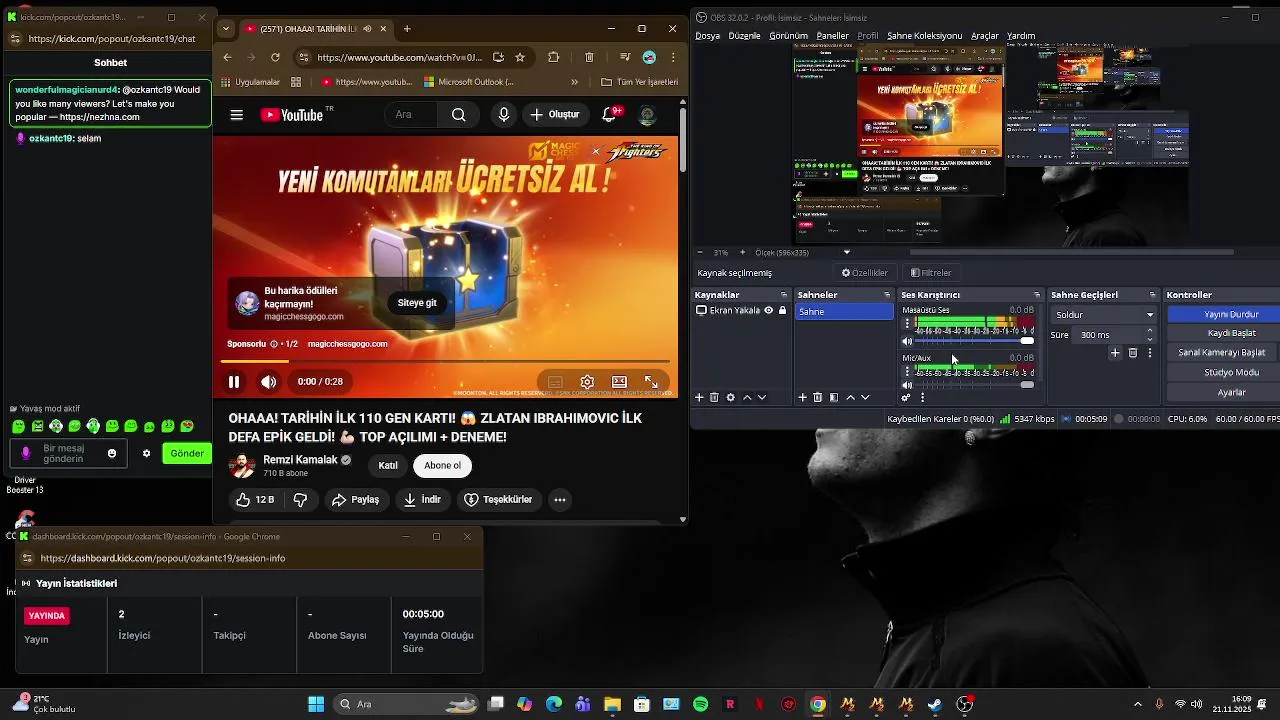Add a scene transition plus icon
Viewport: 1280px width, 720px height.
tap(1115, 353)
